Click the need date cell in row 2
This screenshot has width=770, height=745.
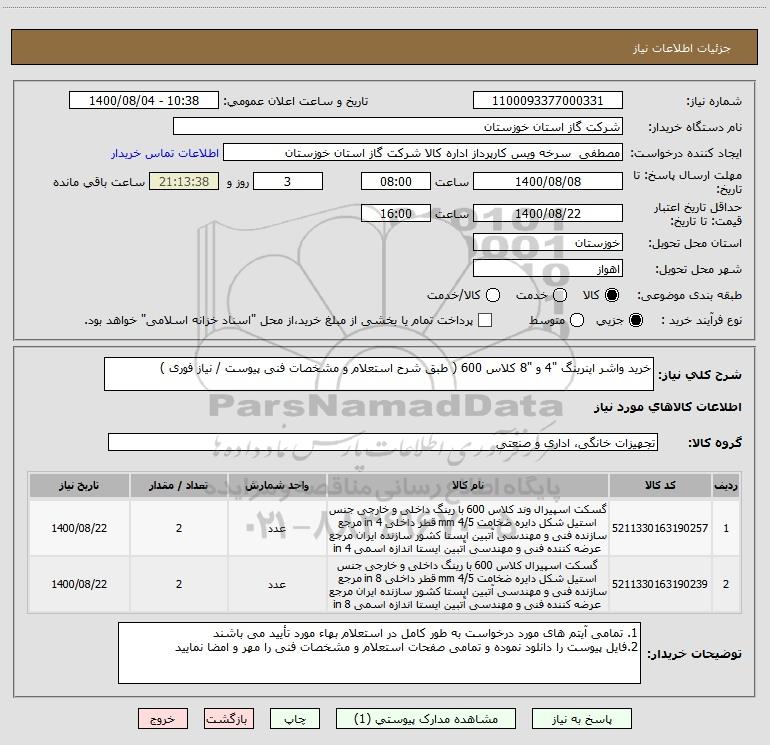pos(79,584)
